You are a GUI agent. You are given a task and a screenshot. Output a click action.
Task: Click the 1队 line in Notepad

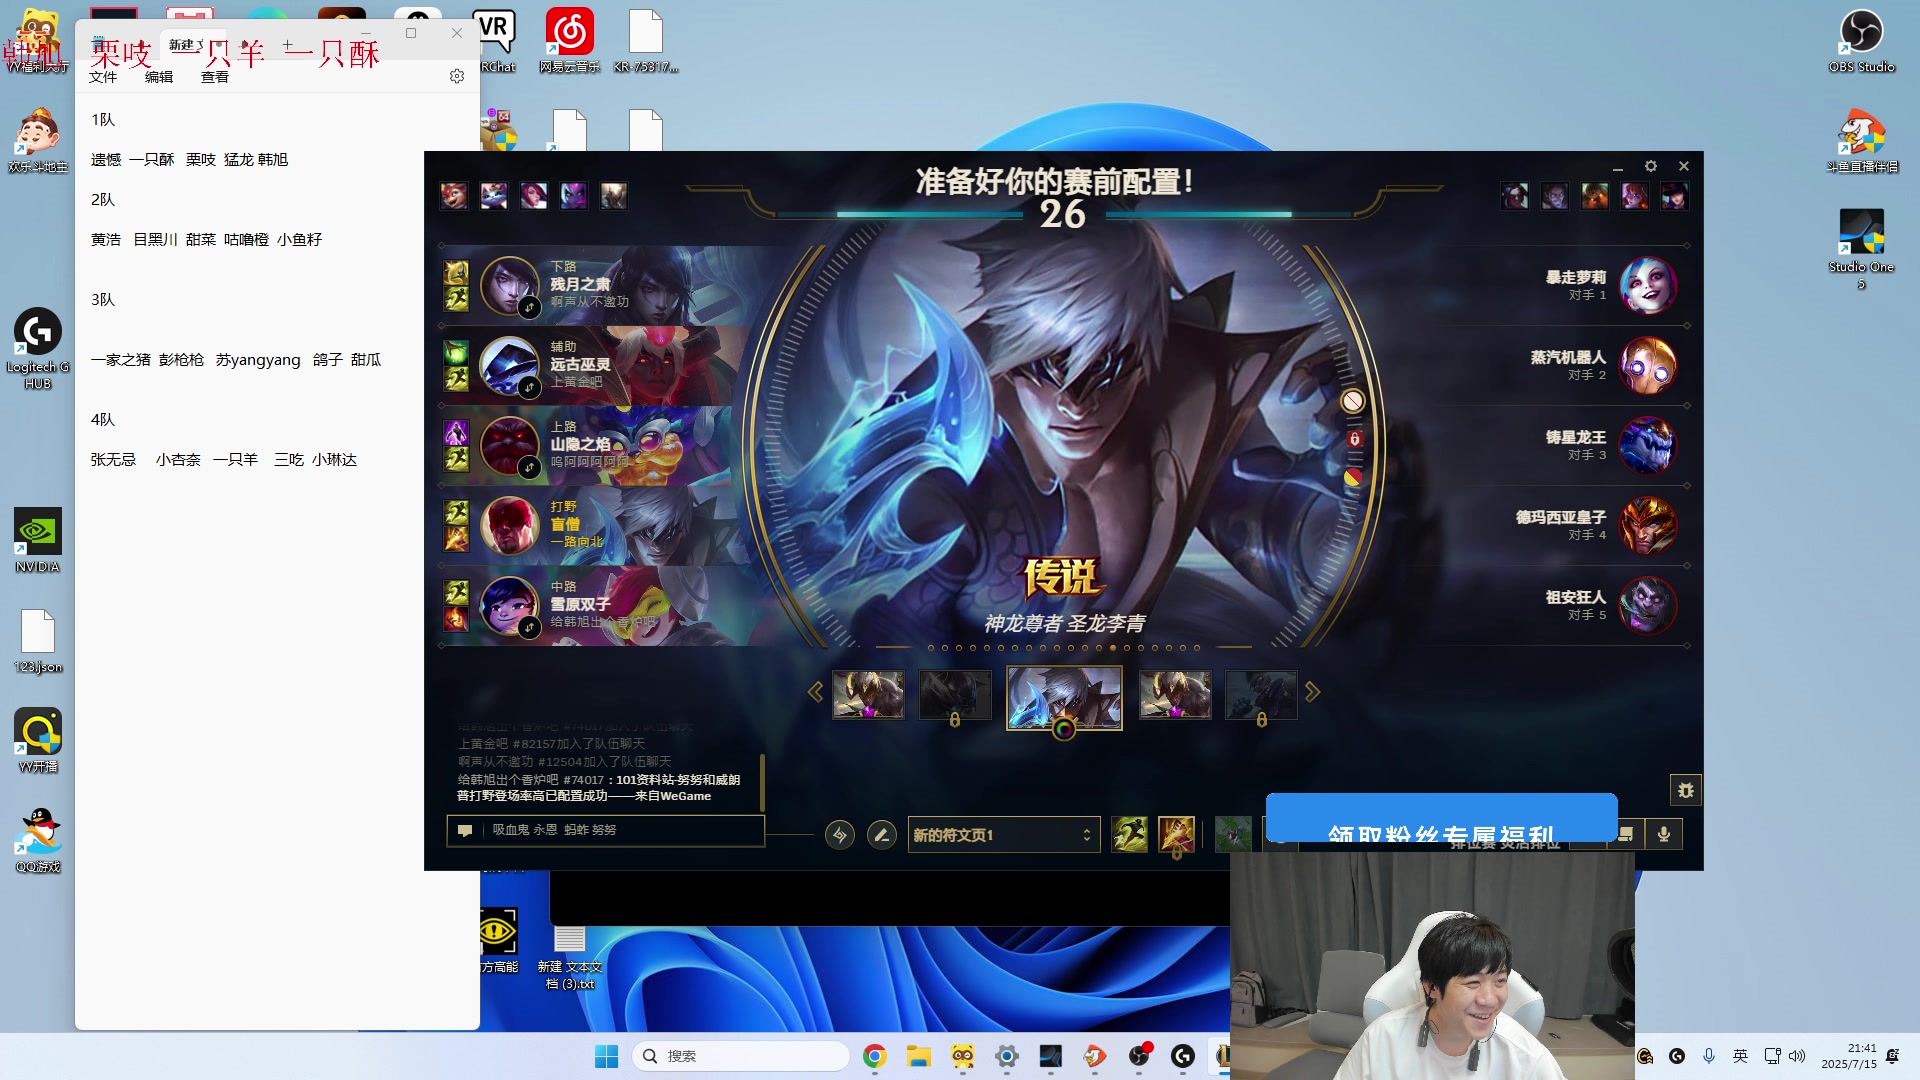[x=103, y=120]
